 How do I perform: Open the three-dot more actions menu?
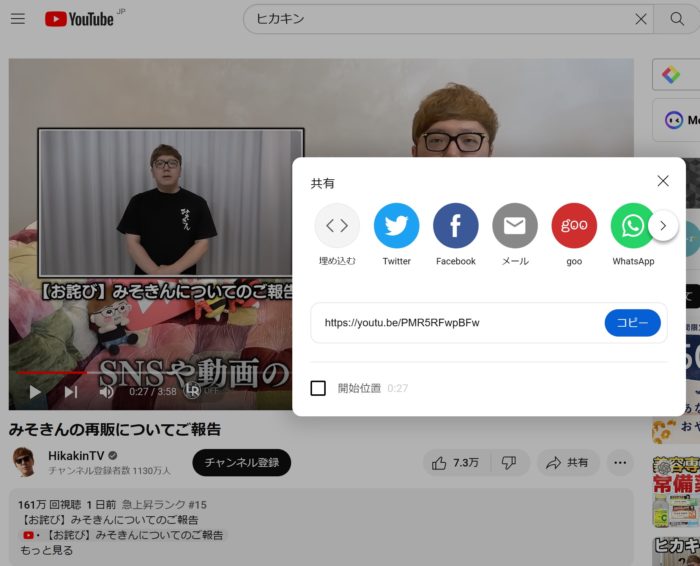pyautogui.click(x=620, y=463)
